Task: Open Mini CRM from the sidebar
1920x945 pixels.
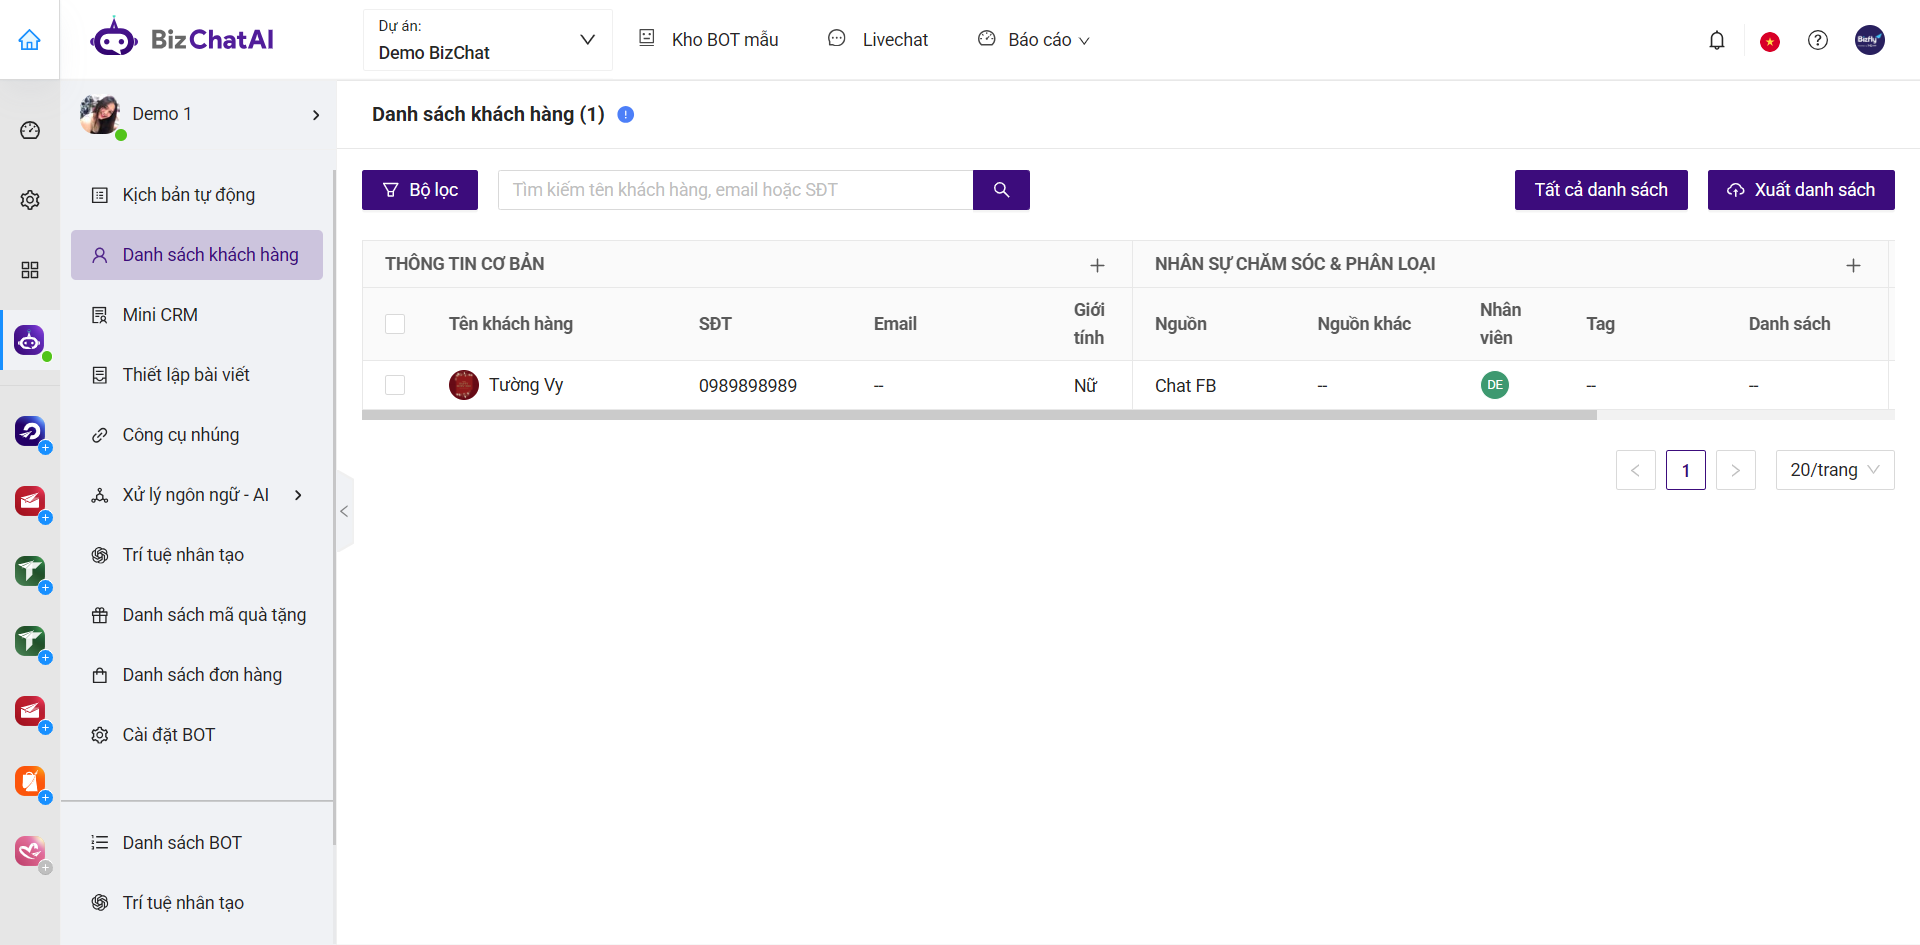Action: (x=160, y=315)
